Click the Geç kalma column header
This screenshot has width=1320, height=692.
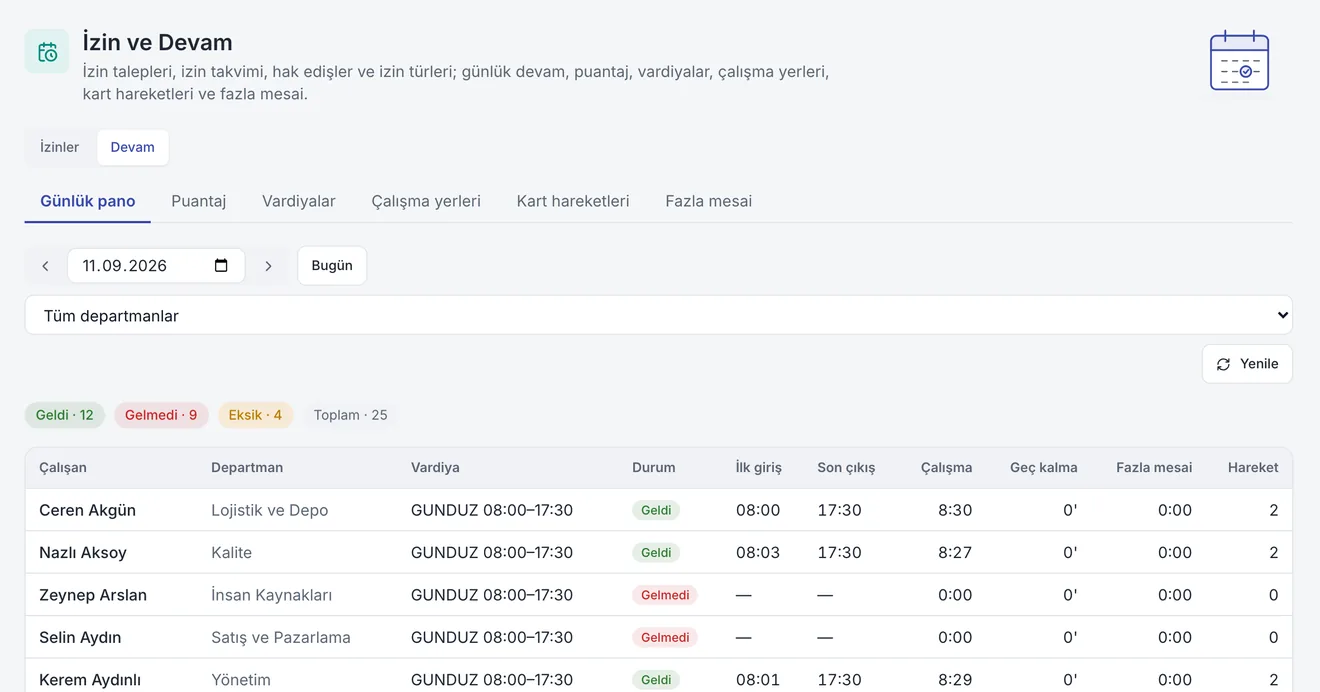(1044, 468)
